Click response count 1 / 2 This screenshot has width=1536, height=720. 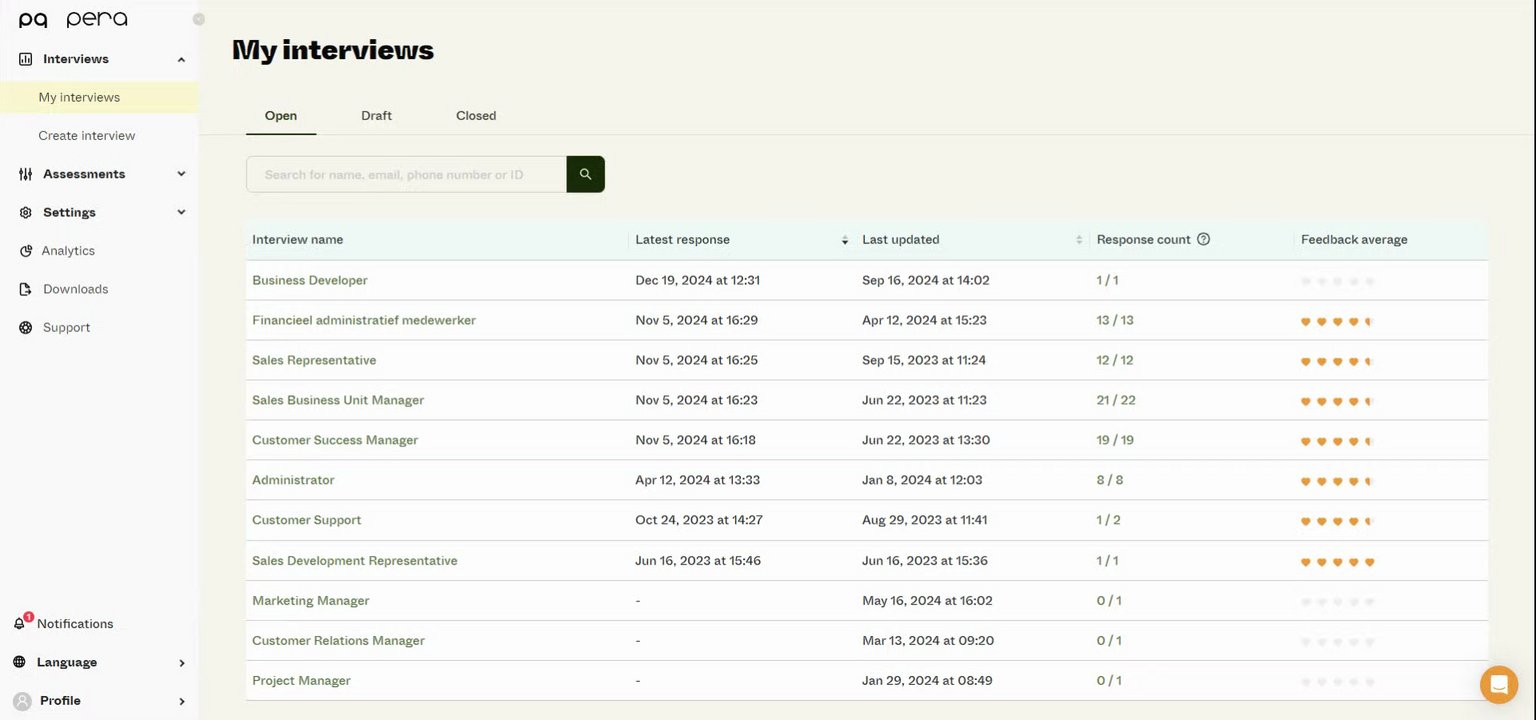coord(1109,520)
